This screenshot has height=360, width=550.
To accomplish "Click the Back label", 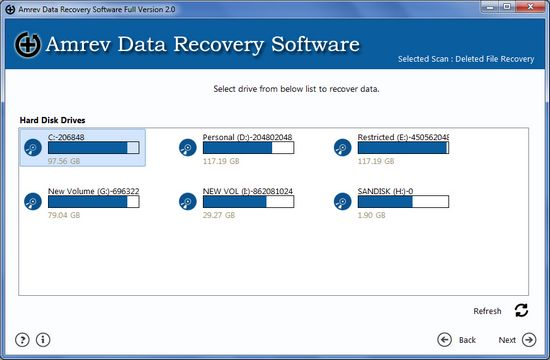I will pos(467,340).
